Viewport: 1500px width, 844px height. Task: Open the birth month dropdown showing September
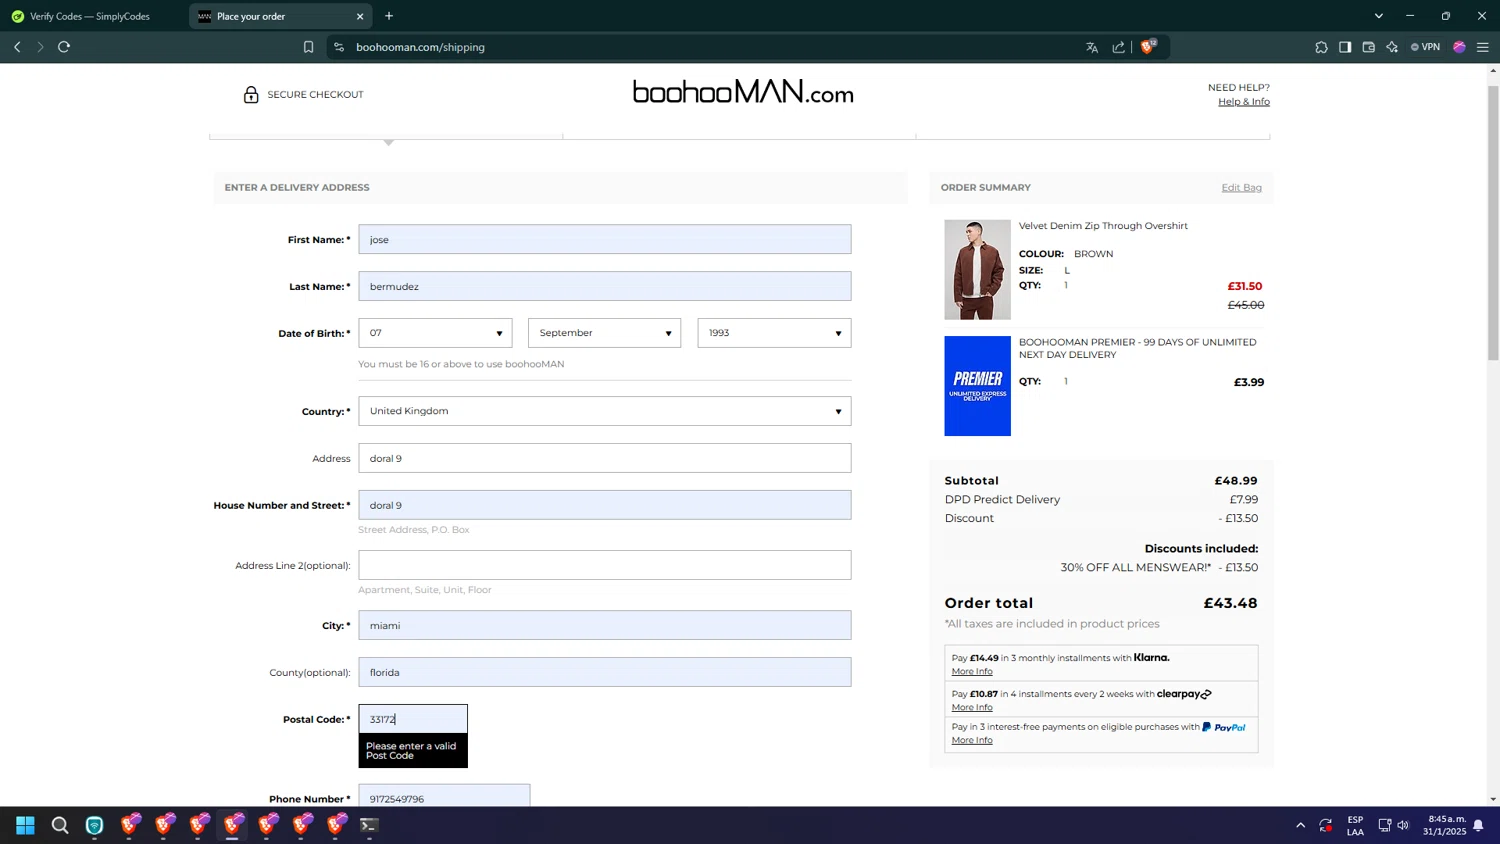pos(604,333)
